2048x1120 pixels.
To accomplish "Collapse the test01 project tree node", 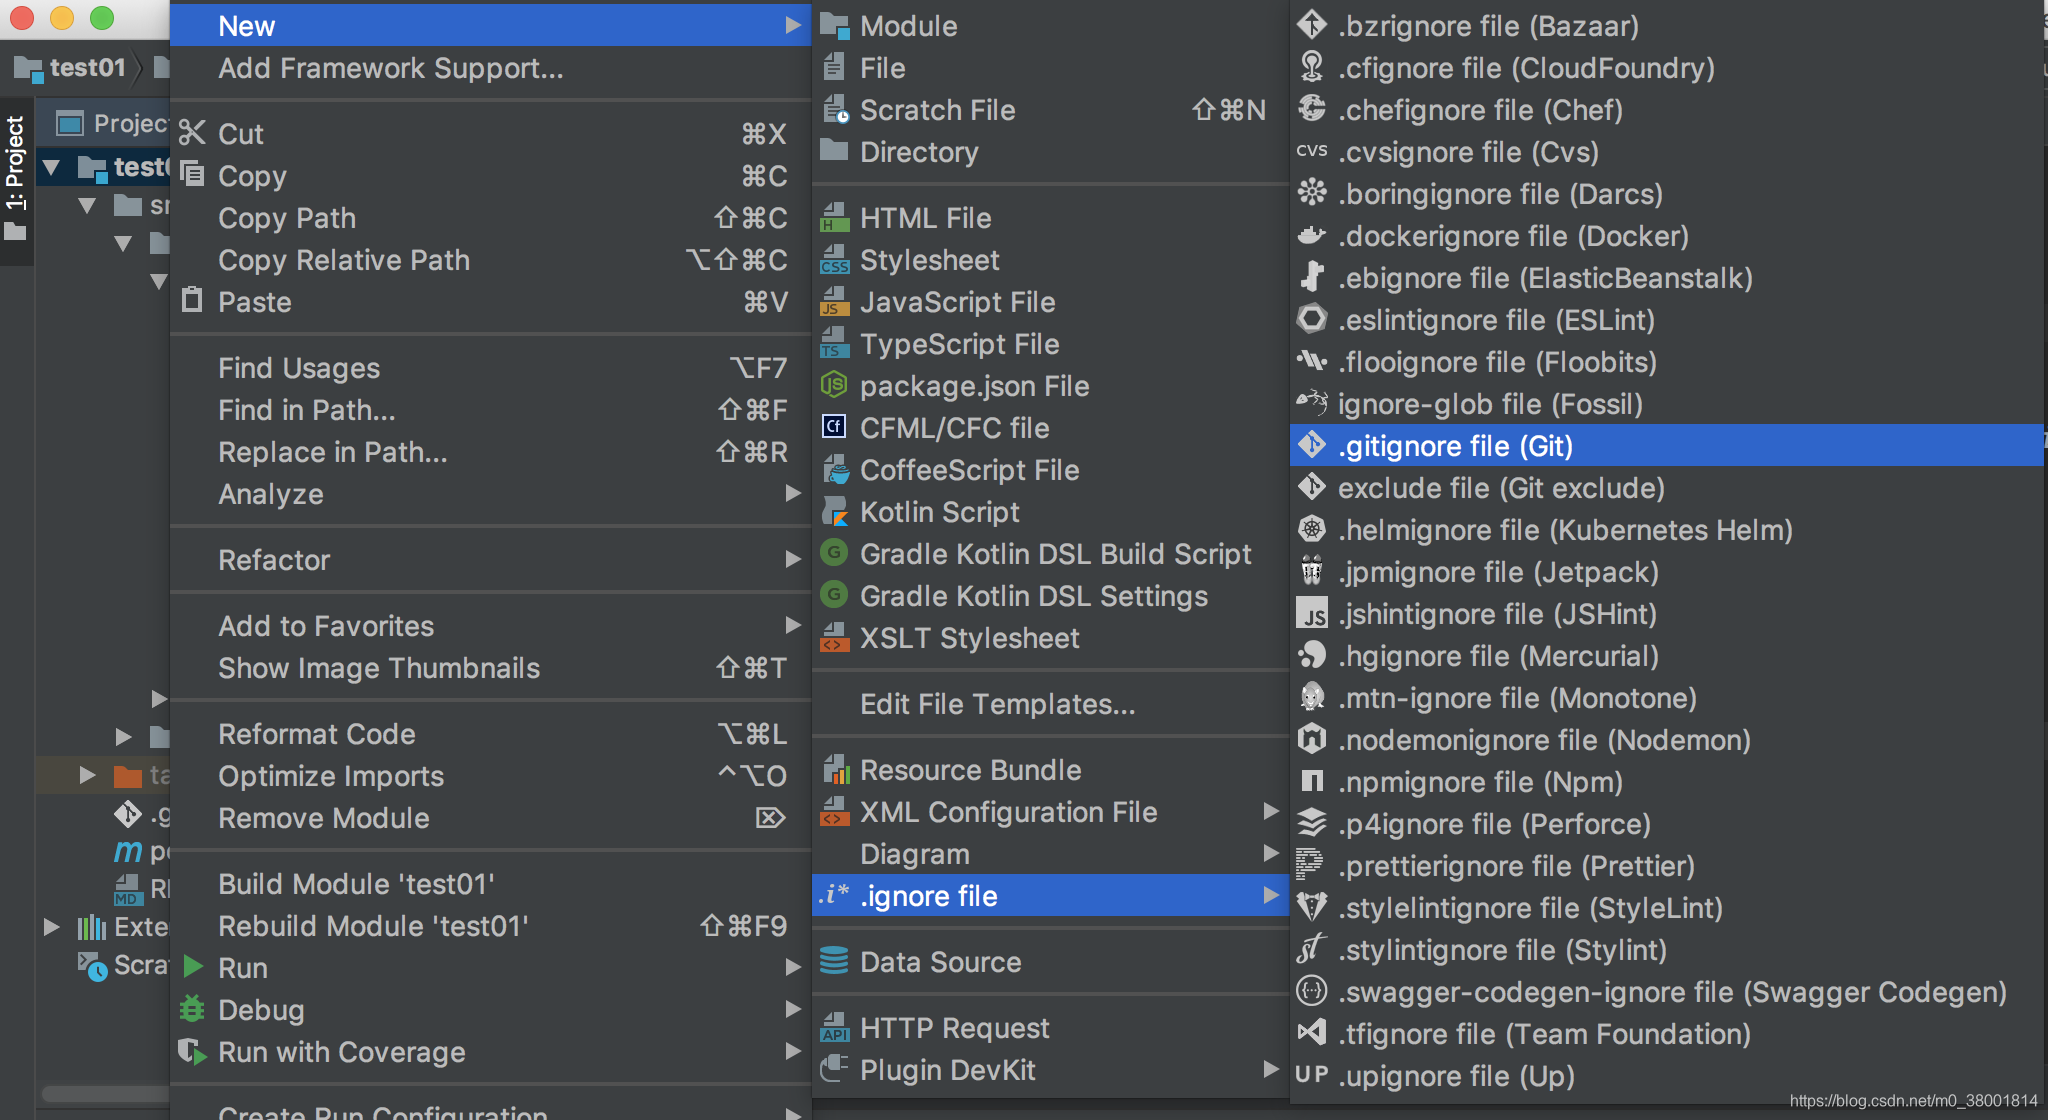I will tap(52, 167).
